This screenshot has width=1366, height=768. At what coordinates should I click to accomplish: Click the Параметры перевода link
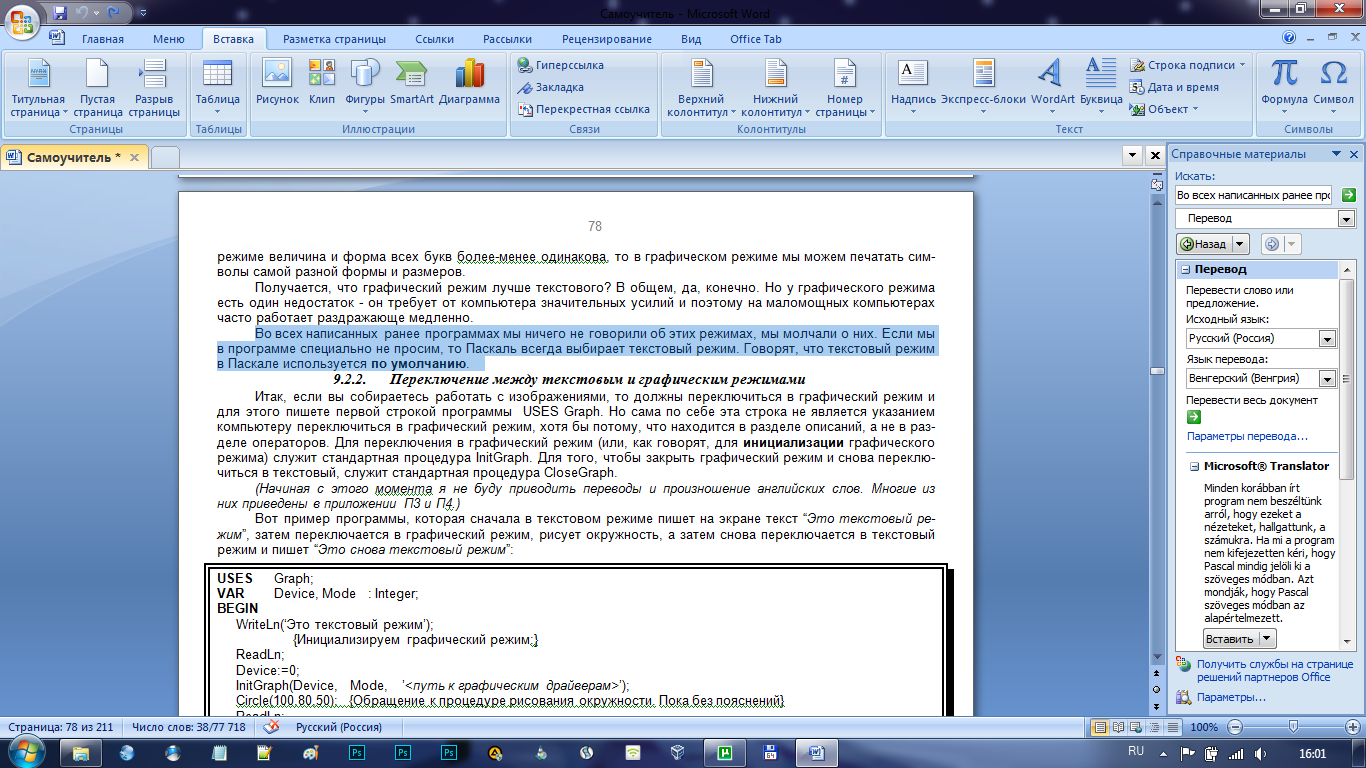pyautogui.click(x=1247, y=436)
